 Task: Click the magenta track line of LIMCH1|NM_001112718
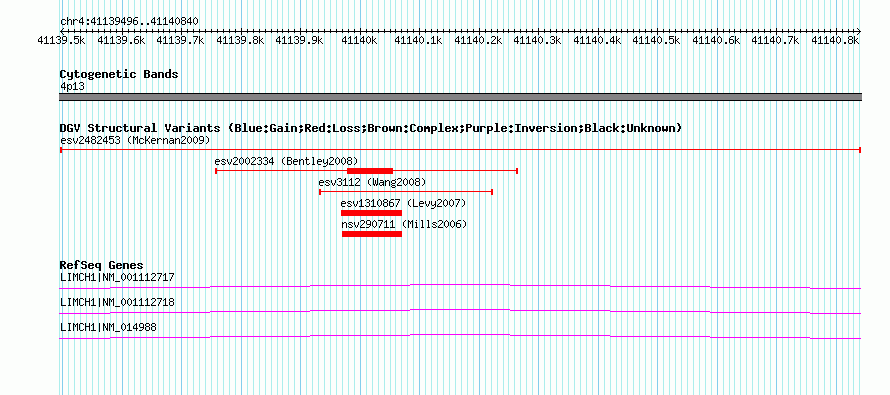(460, 312)
